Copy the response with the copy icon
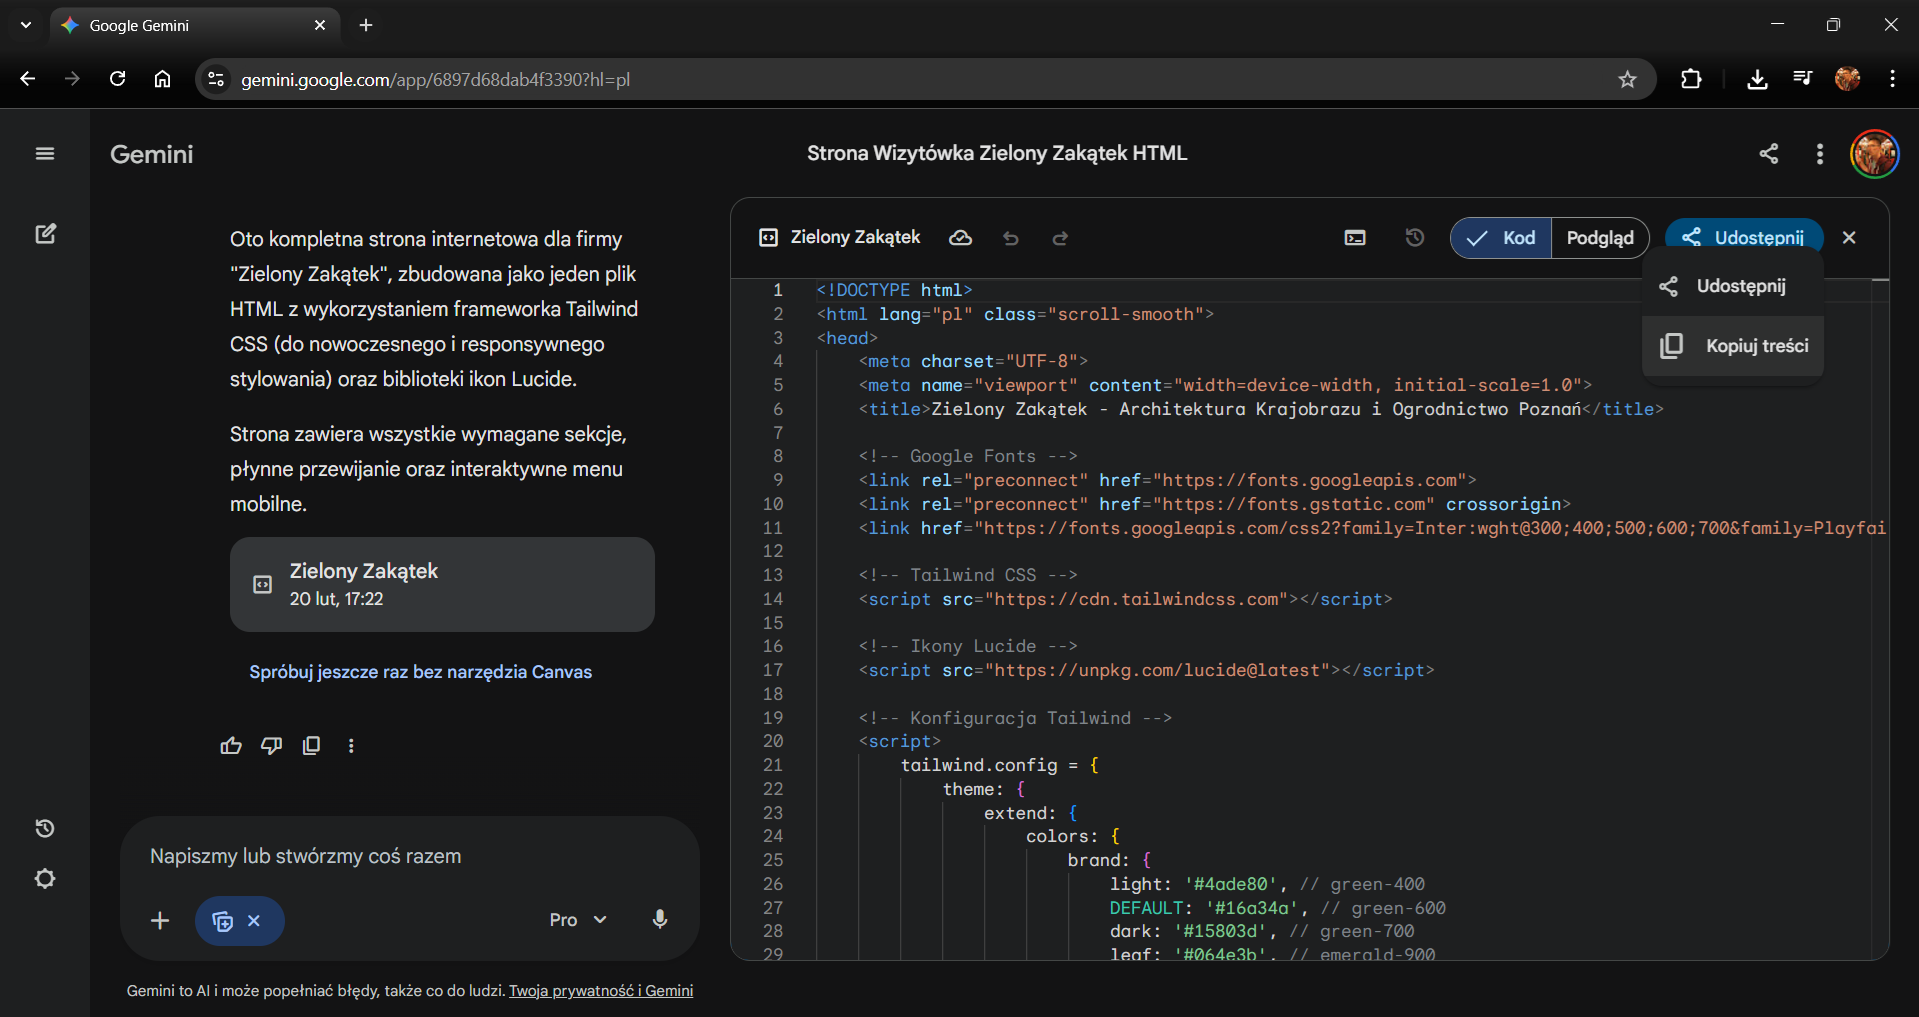The image size is (1919, 1017). point(311,746)
